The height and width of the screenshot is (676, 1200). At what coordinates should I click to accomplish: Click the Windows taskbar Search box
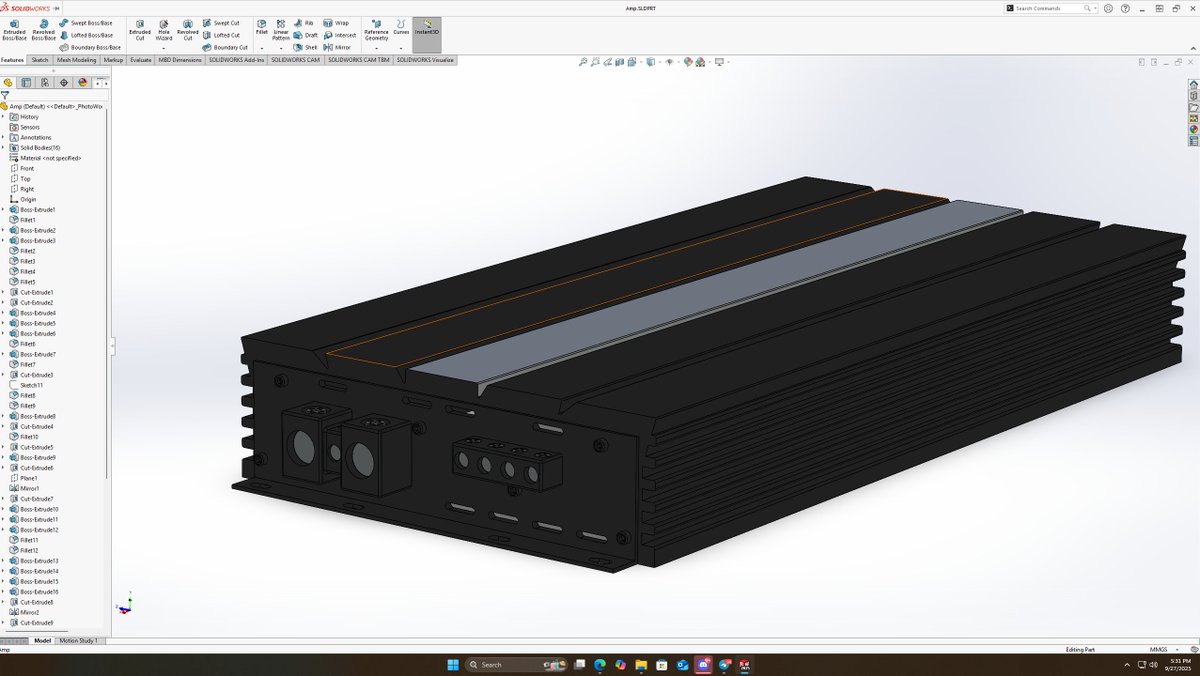pos(517,664)
